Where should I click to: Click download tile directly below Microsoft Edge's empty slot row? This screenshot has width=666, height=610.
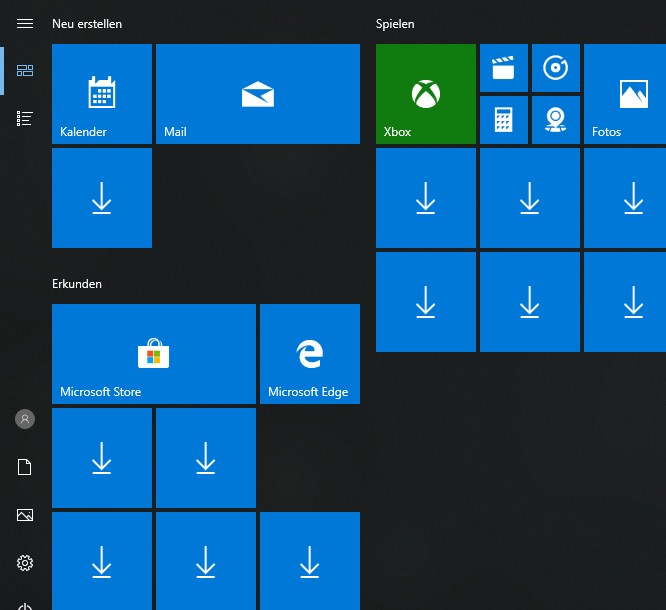pyautogui.click(x=310, y=561)
